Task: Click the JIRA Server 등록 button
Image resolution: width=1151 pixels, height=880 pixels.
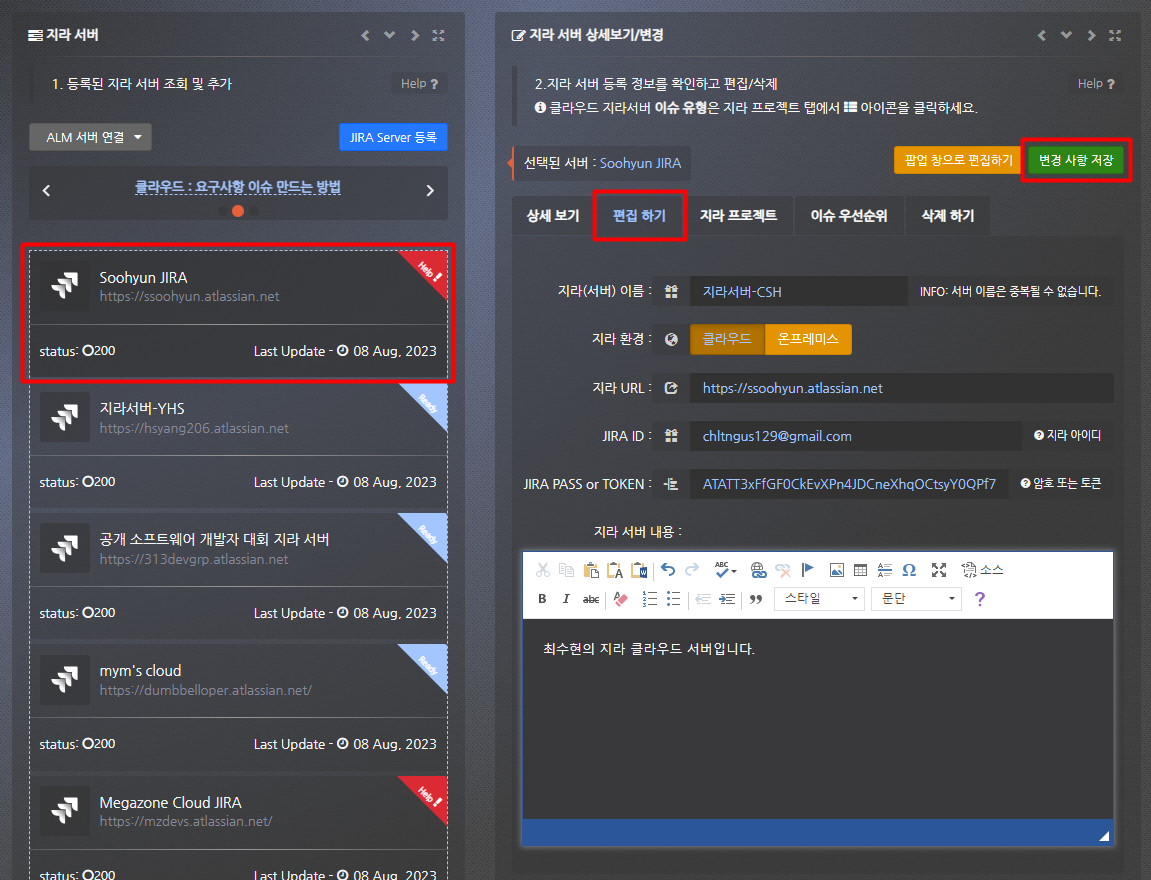Action: [393, 137]
